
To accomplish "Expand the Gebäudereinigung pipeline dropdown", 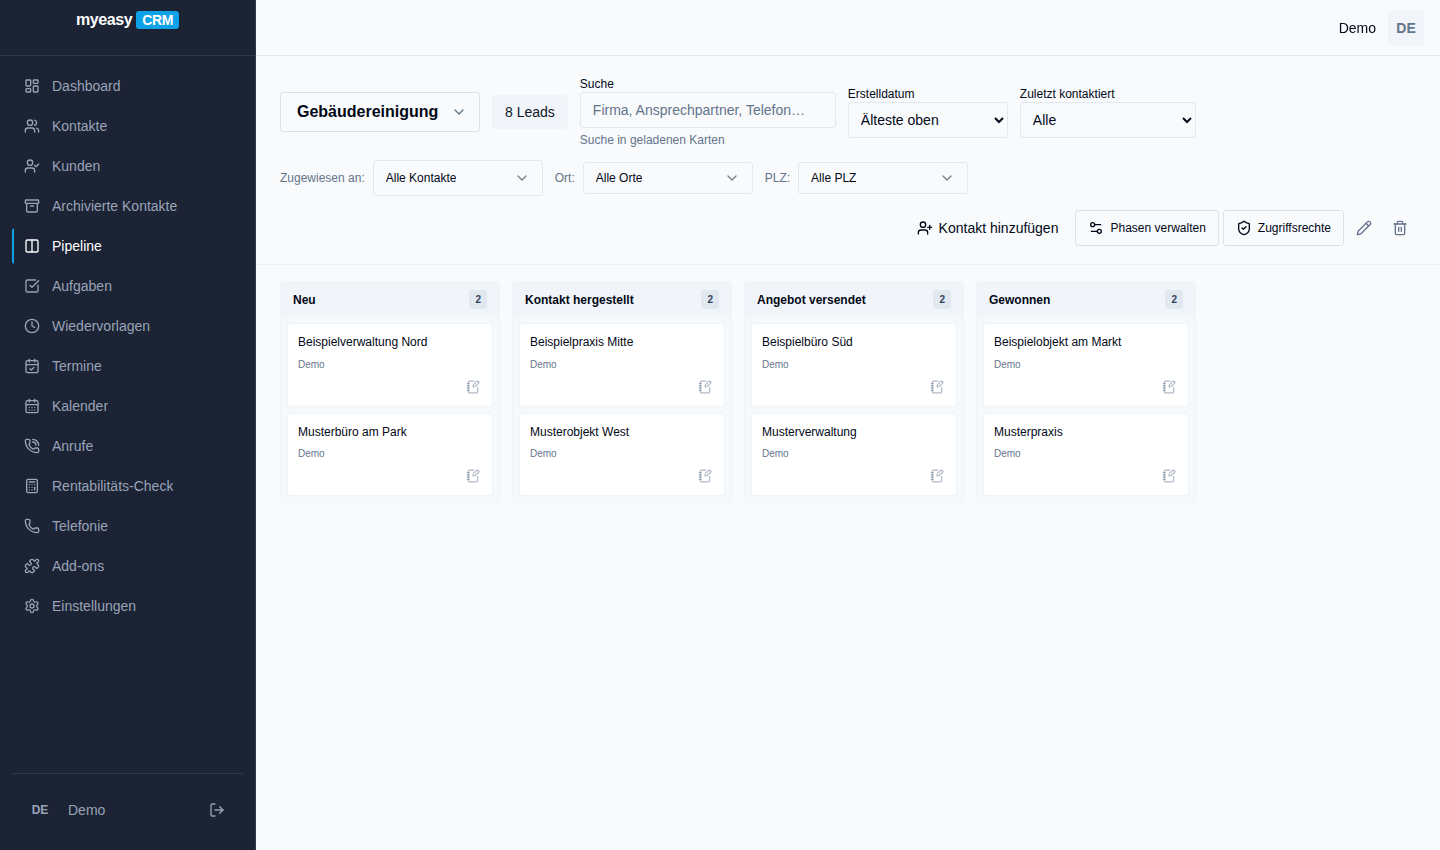I will (x=380, y=112).
